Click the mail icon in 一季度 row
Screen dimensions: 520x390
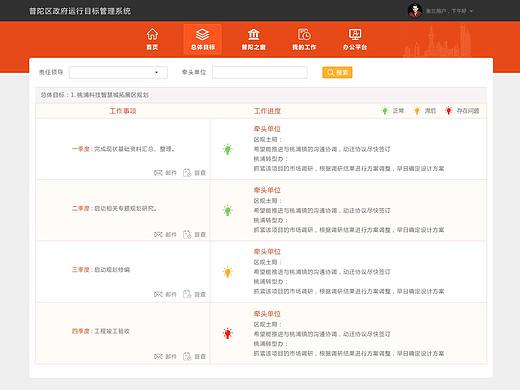click(x=158, y=173)
